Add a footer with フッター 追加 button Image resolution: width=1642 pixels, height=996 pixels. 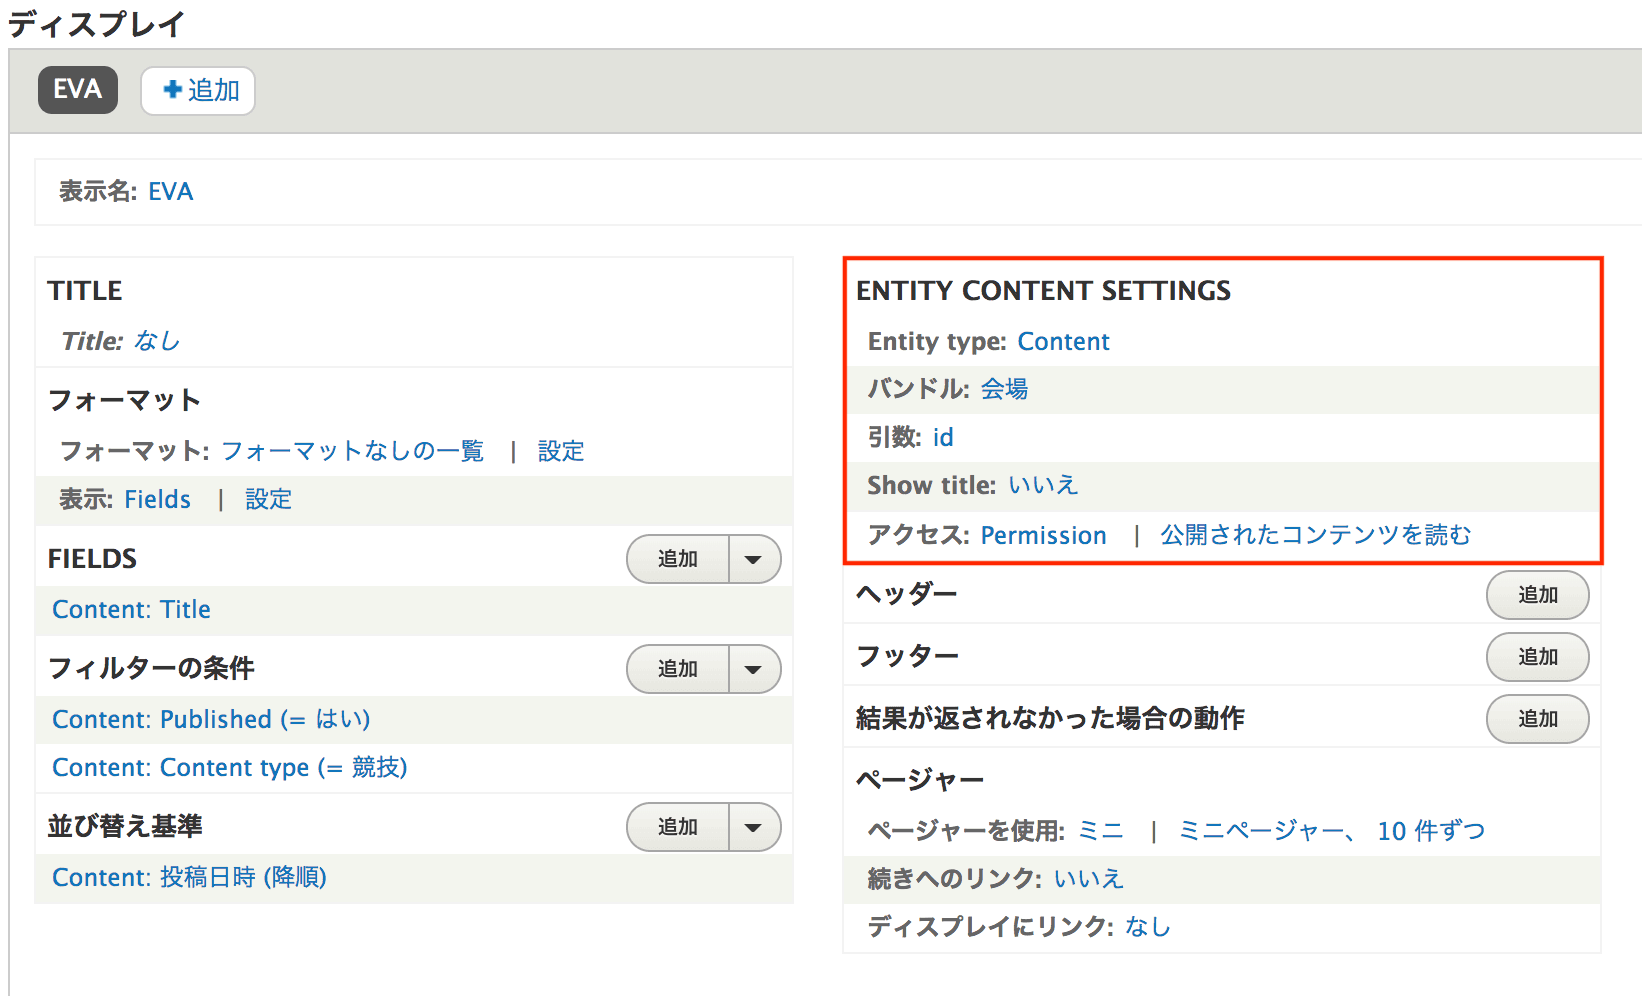tap(1537, 657)
